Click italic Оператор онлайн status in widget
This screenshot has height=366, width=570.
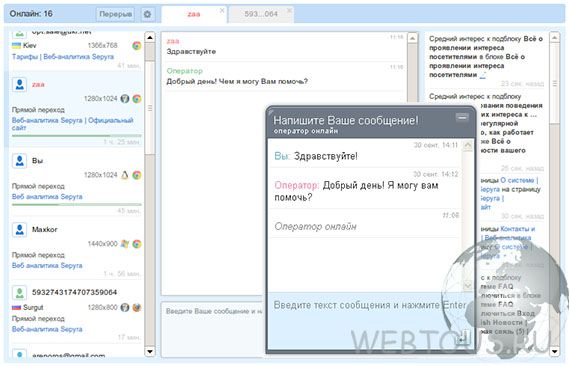[315, 226]
